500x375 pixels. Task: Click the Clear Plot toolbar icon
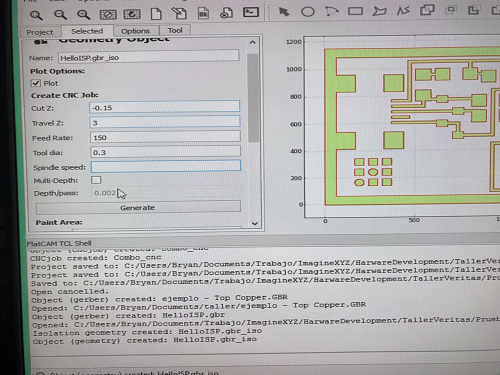click(108, 14)
